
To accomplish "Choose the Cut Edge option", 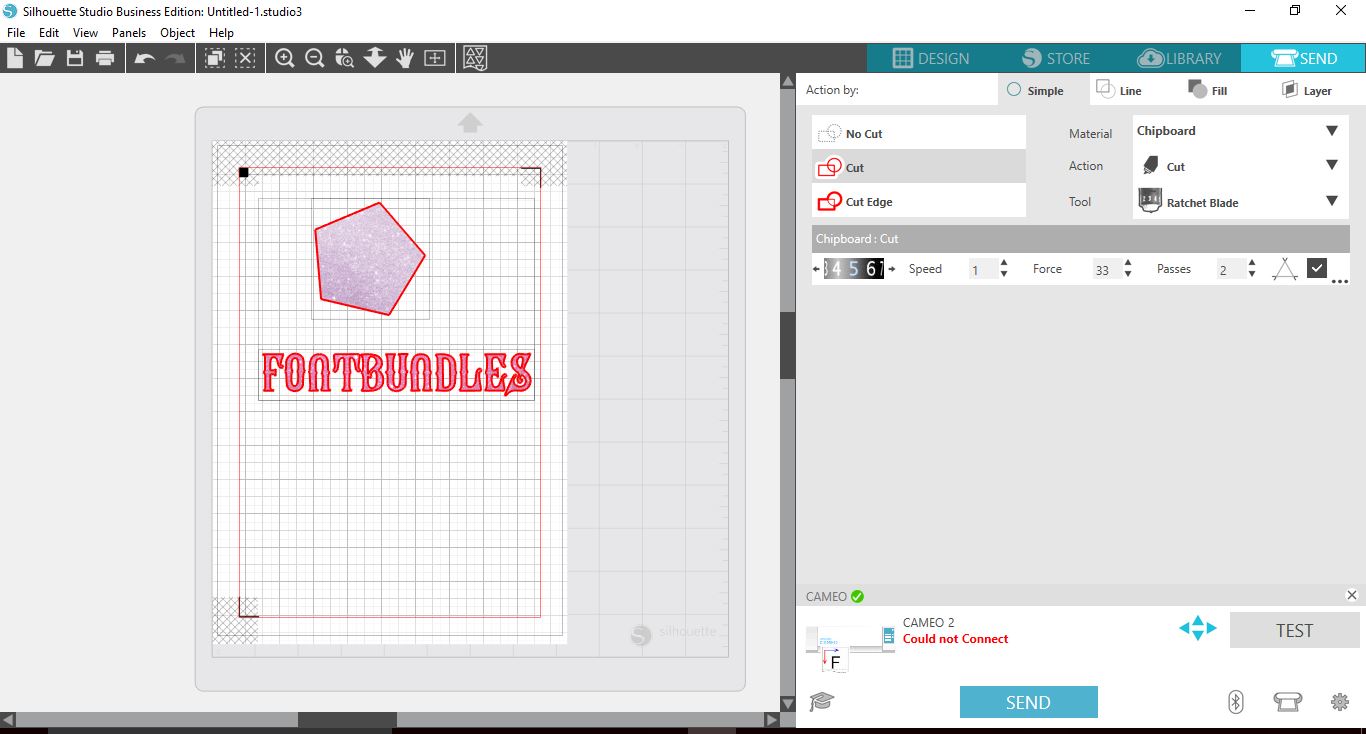I will click(919, 201).
